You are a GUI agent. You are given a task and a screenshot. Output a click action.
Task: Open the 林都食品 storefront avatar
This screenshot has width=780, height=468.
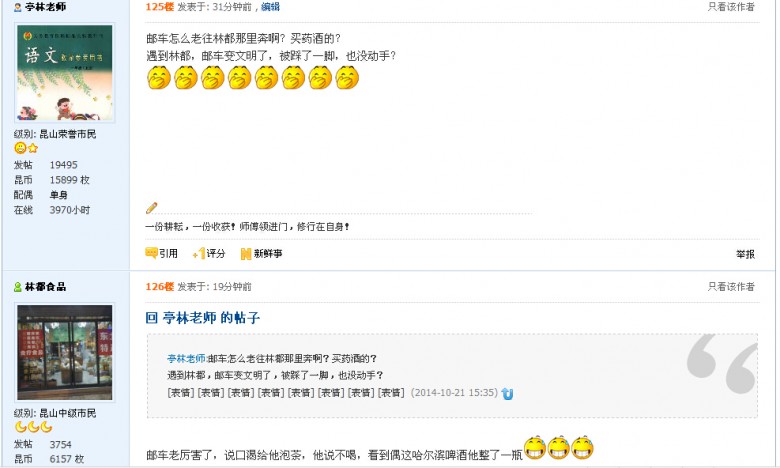click(65, 352)
